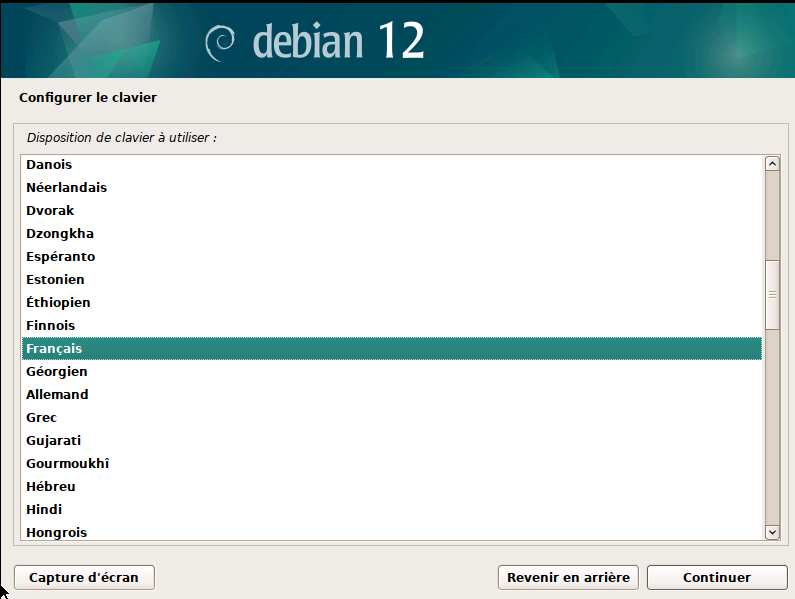Pick the Grec layout
Viewport: 795px width, 599px height.
[391, 417]
